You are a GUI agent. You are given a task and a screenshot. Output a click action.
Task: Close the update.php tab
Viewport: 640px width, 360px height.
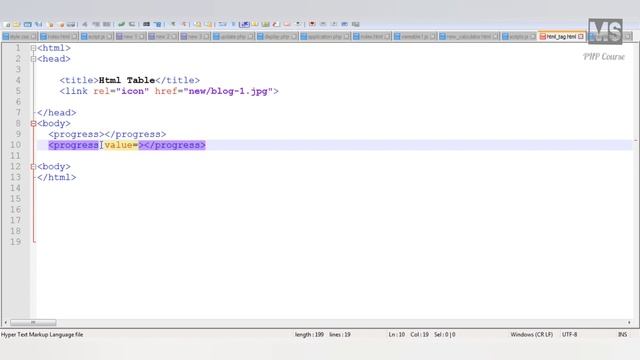(250, 37)
